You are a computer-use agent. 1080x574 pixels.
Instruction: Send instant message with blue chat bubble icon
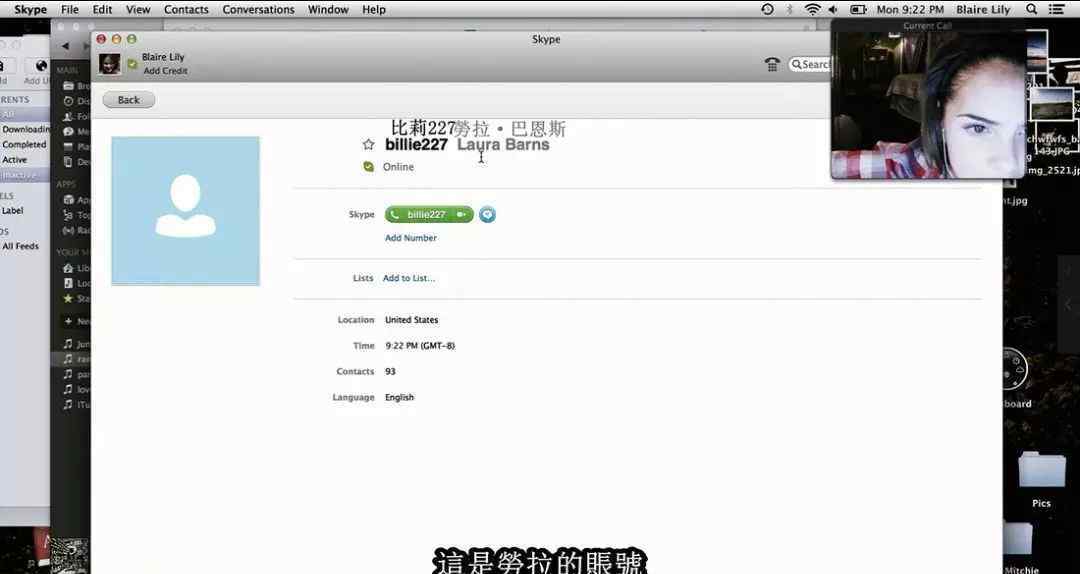487,214
